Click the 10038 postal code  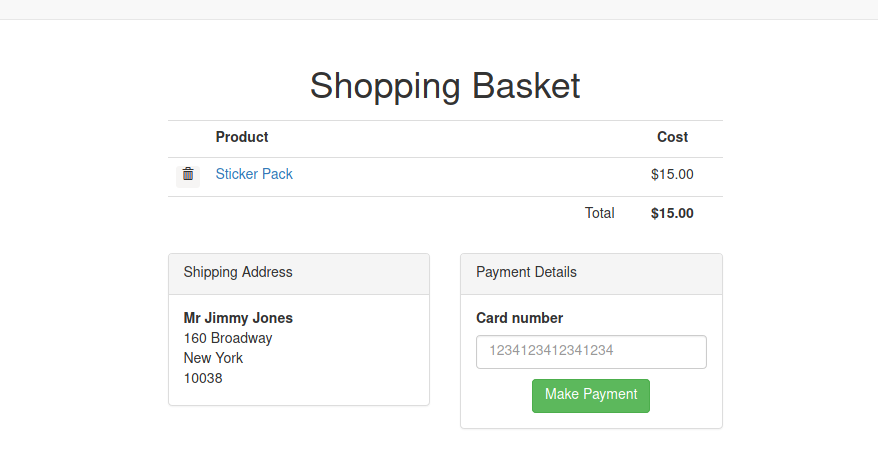coord(203,378)
